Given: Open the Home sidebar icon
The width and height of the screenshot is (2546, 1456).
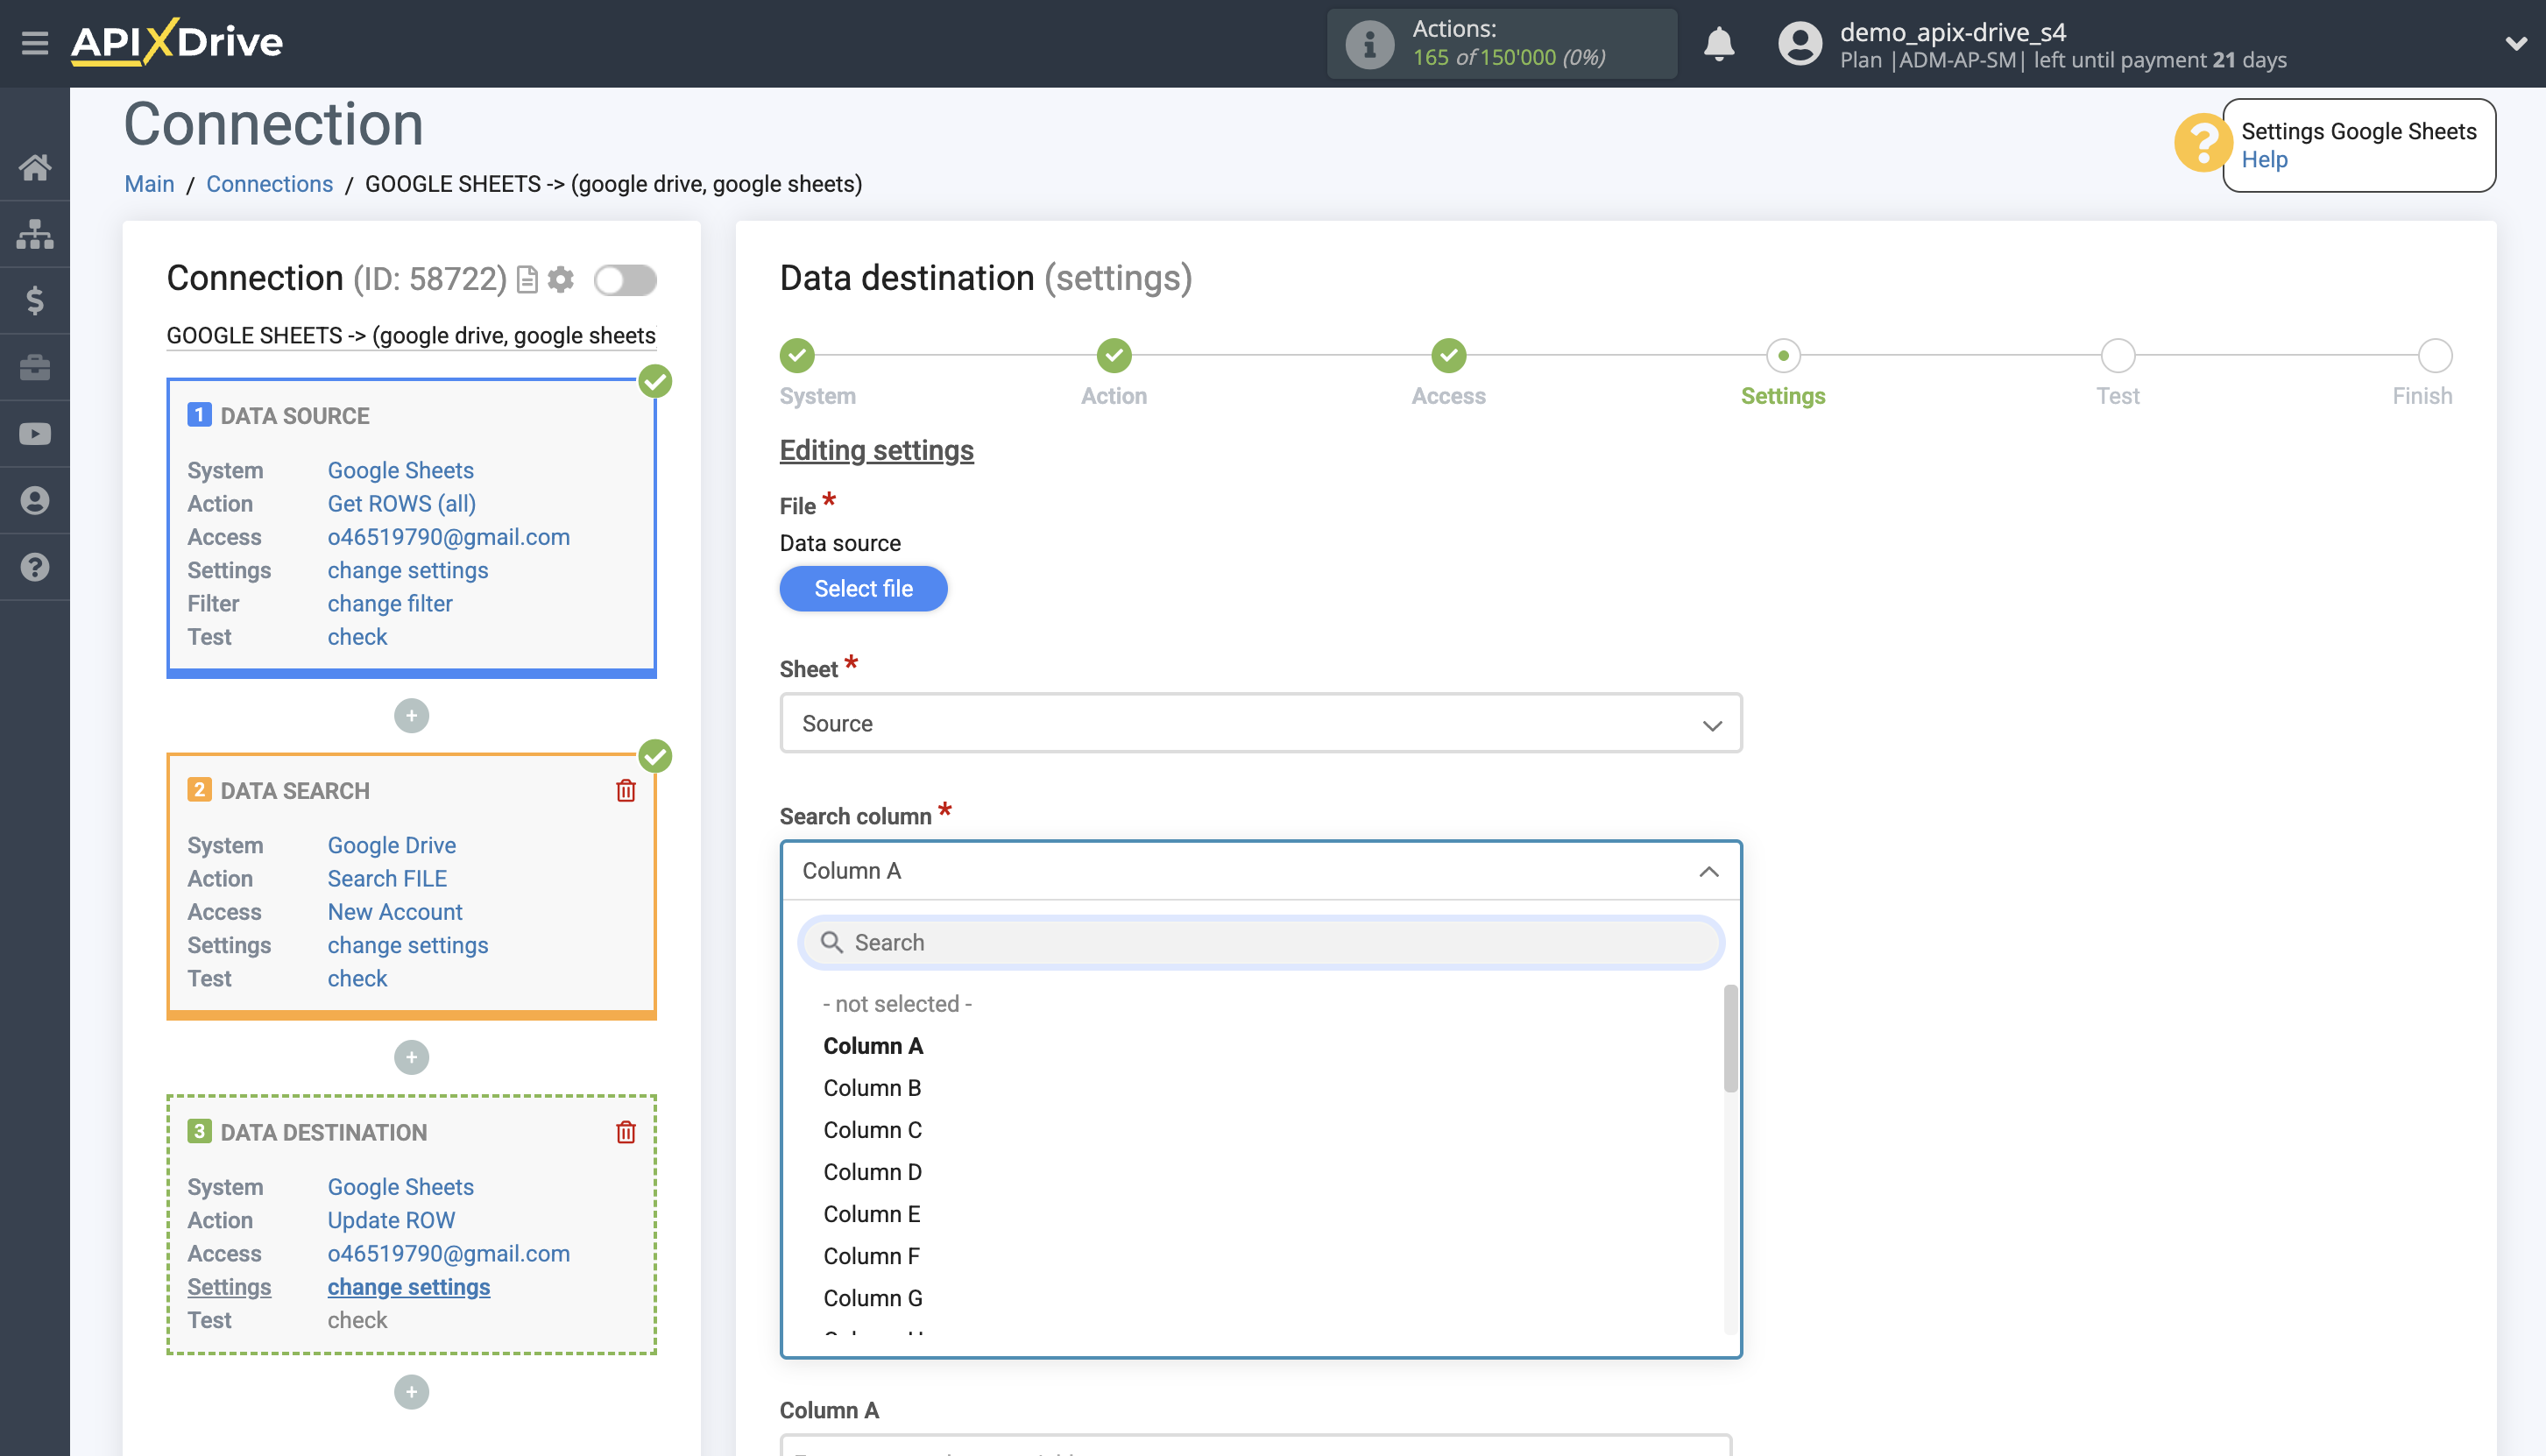Looking at the screenshot, I should (x=35, y=167).
